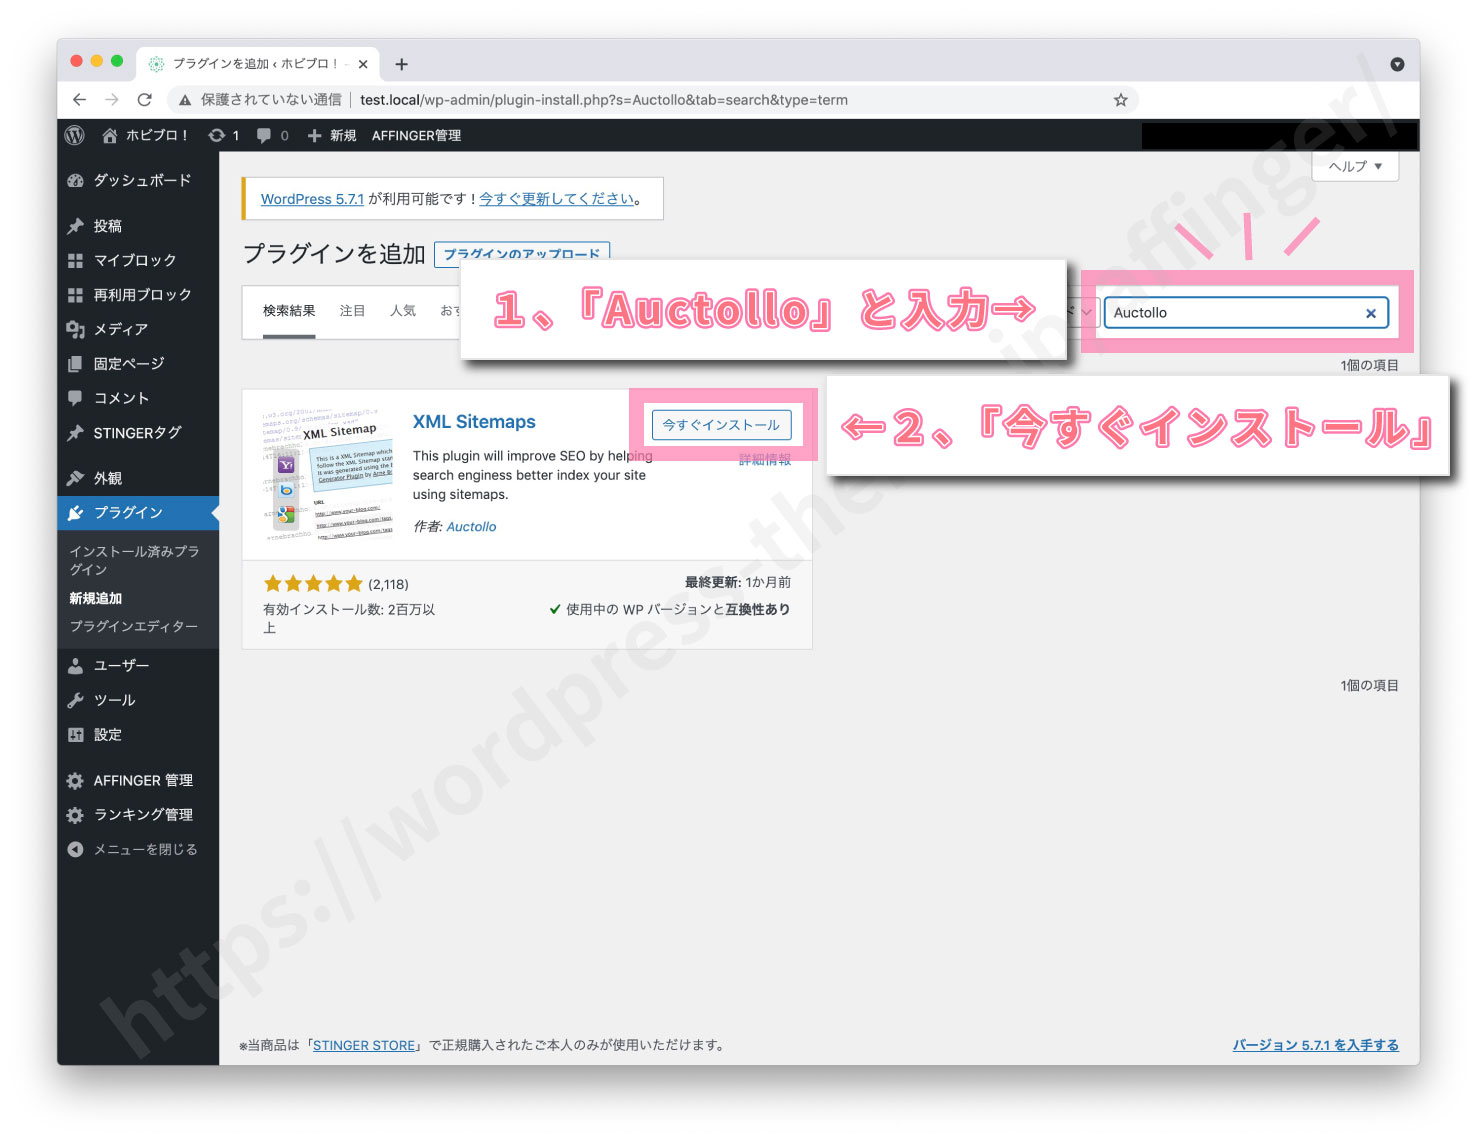The image size is (1476, 1140).
Task: Select 新規追加 submenu item
Action: pos(95,598)
